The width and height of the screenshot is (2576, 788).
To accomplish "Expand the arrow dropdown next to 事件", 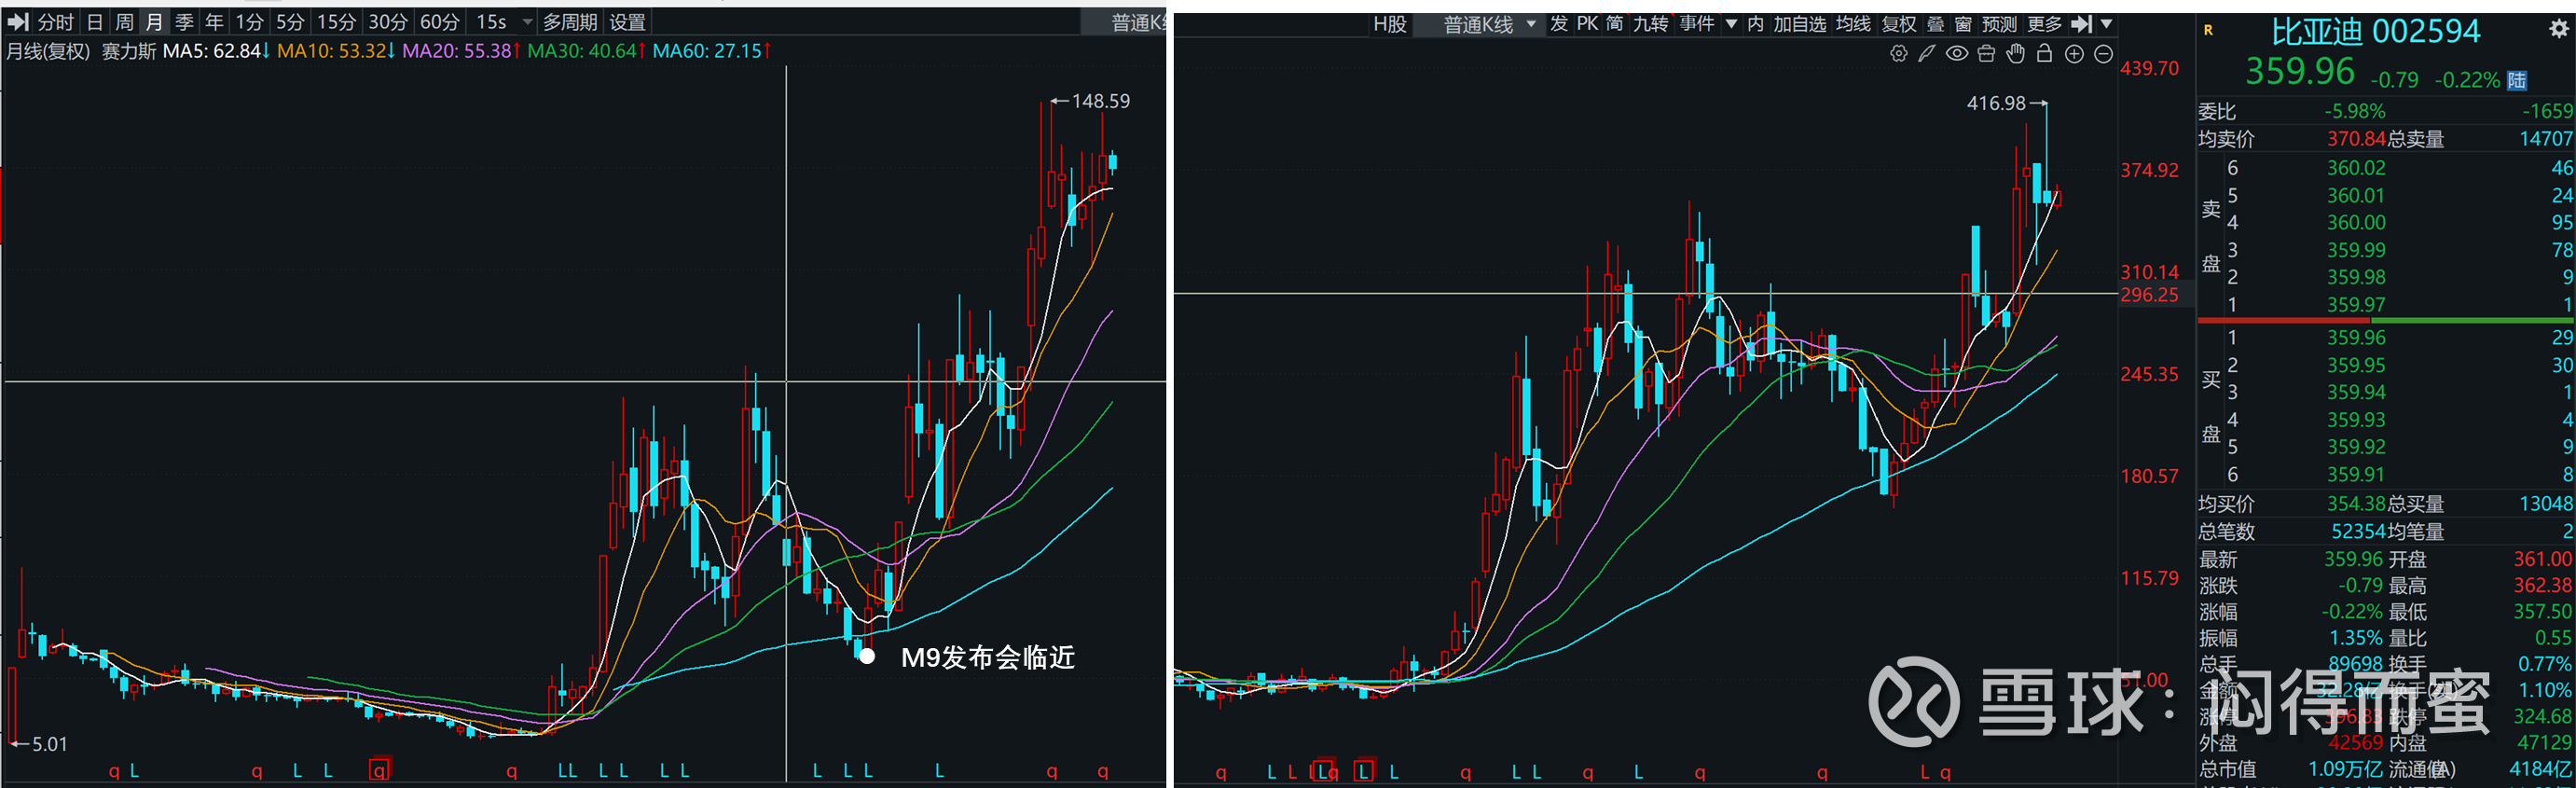I will click(x=1730, y=23).
